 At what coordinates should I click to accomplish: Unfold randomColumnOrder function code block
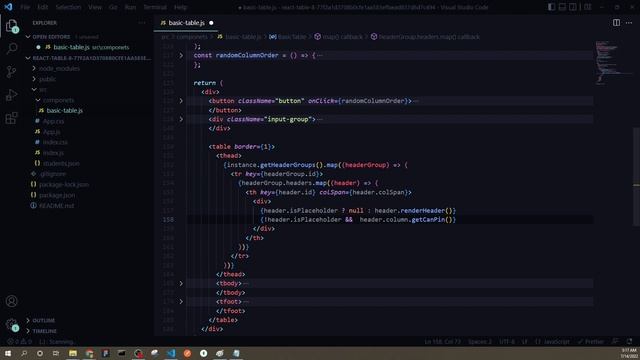181,55
